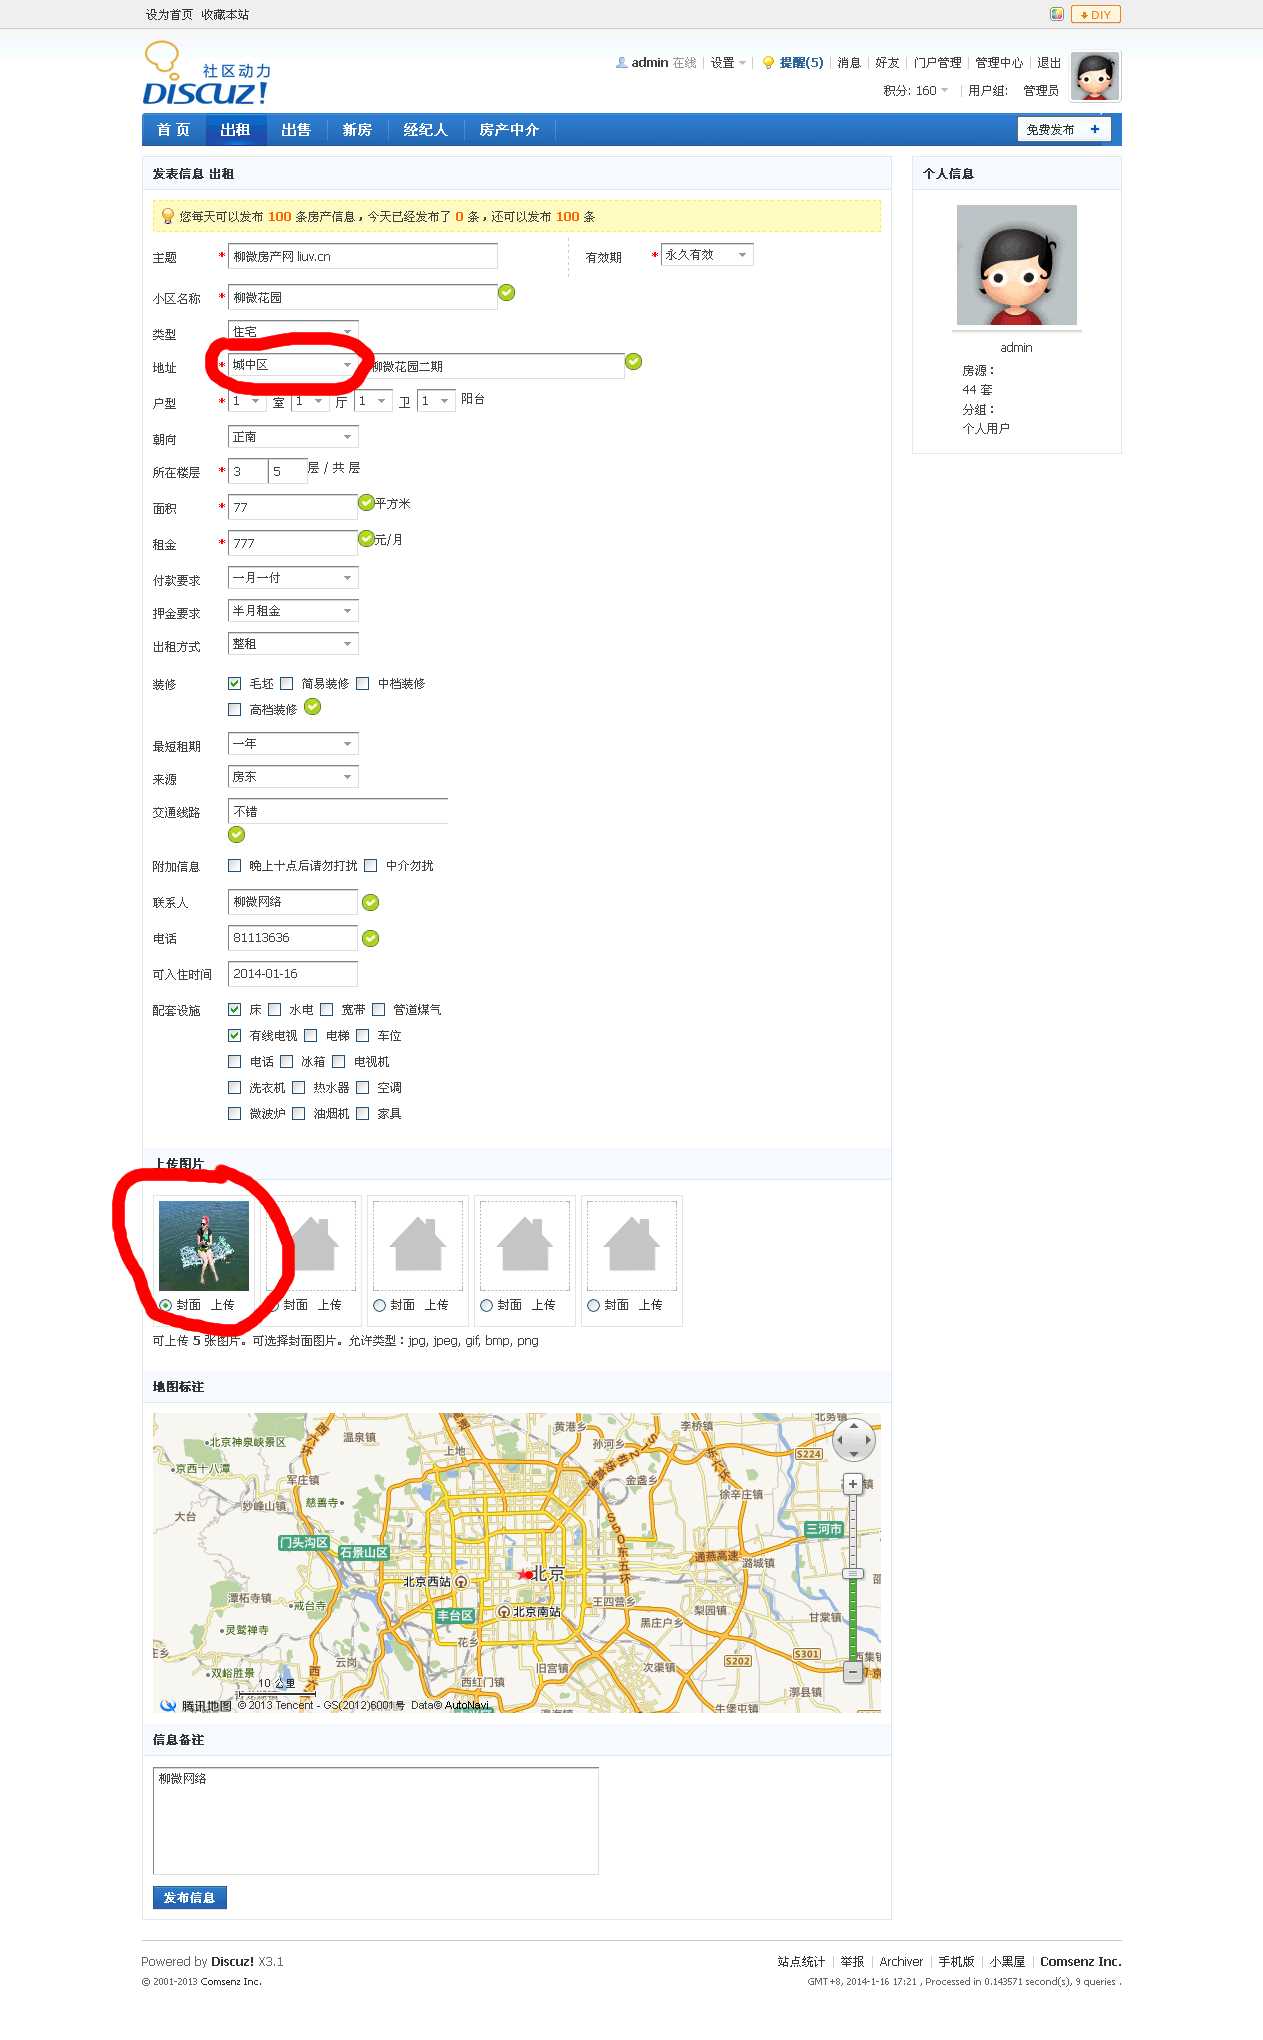Click the large admin profile picture
Screen dimensions: 1263x2040
click(x=1017, y=265)
